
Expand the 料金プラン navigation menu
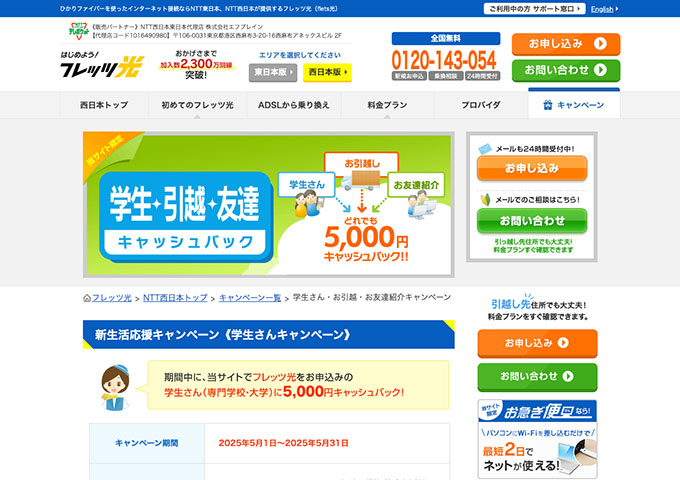pyautogui.click(x=387, y=105)
